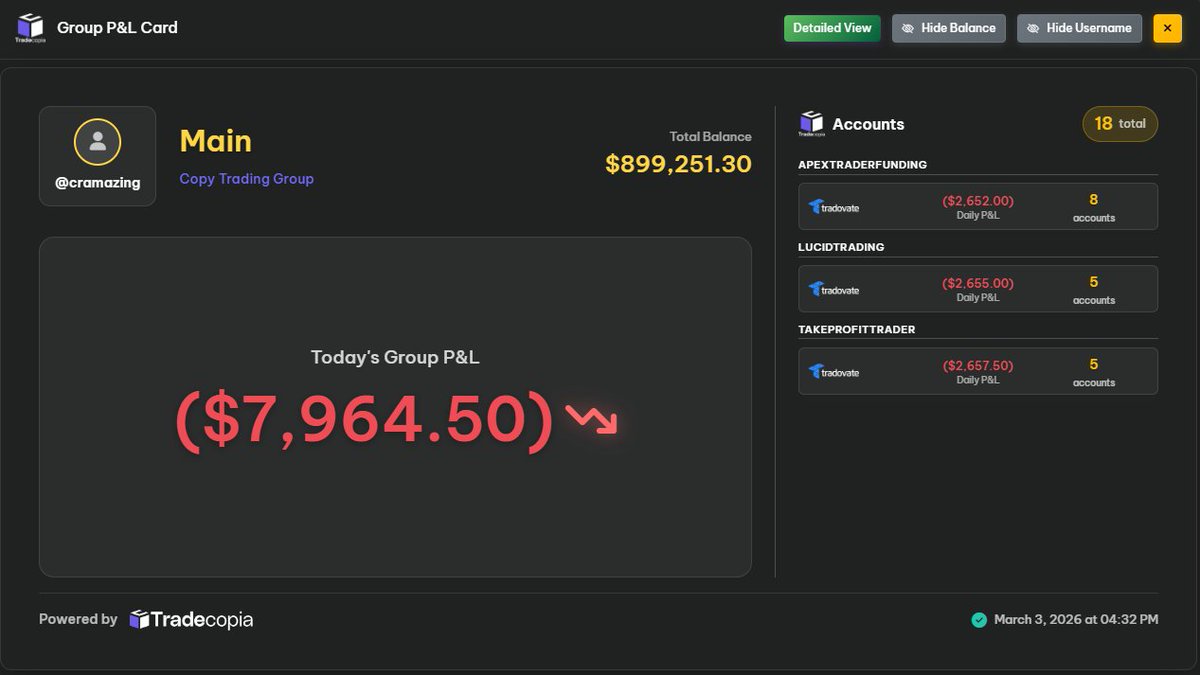Click the @cramazing username
This screenshot has width=1200, height=675.
97,183
